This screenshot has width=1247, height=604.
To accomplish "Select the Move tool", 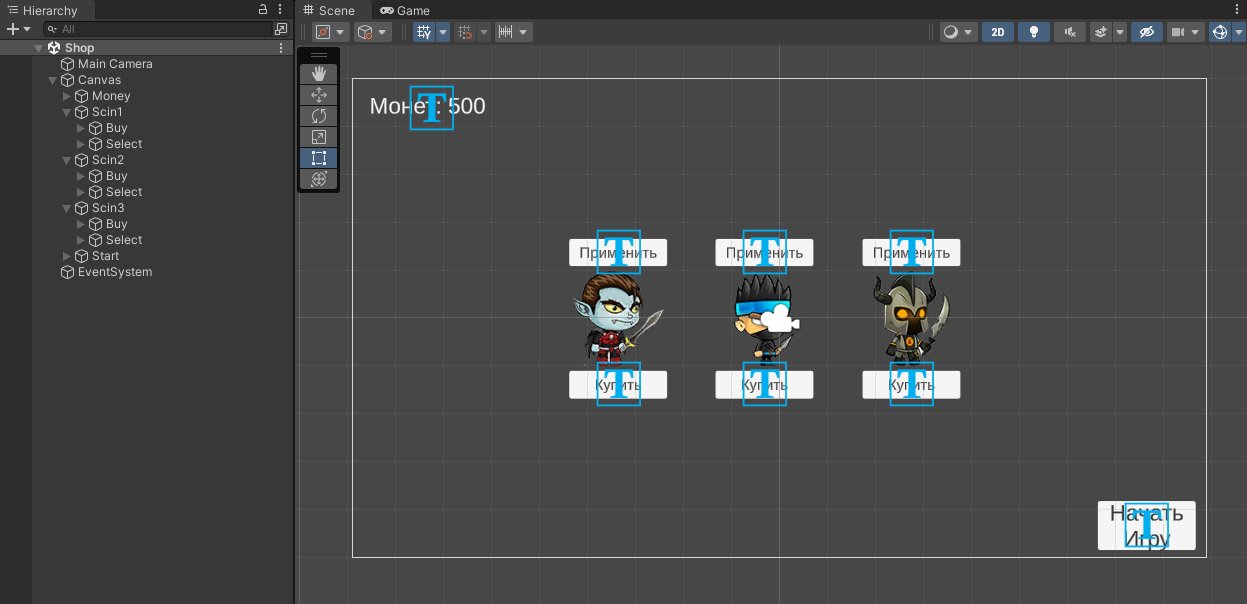I will click(x=319, y=95).
